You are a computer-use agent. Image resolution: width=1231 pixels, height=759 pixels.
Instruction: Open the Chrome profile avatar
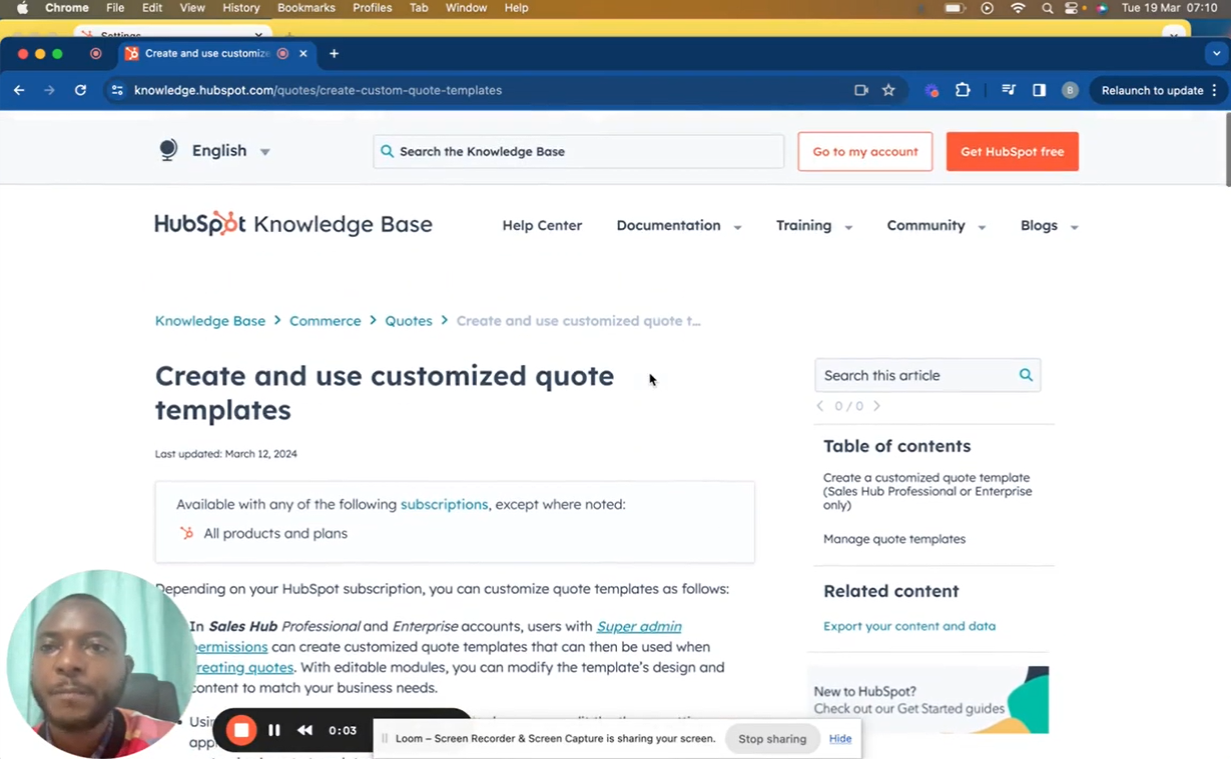click(x=1070, y=90)
